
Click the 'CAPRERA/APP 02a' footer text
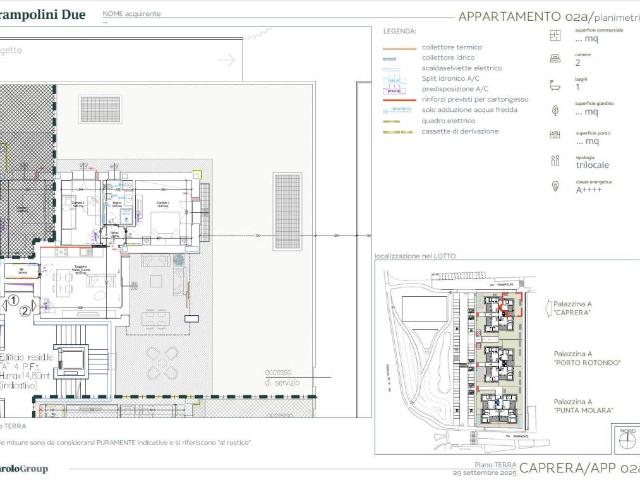point(580,468)
